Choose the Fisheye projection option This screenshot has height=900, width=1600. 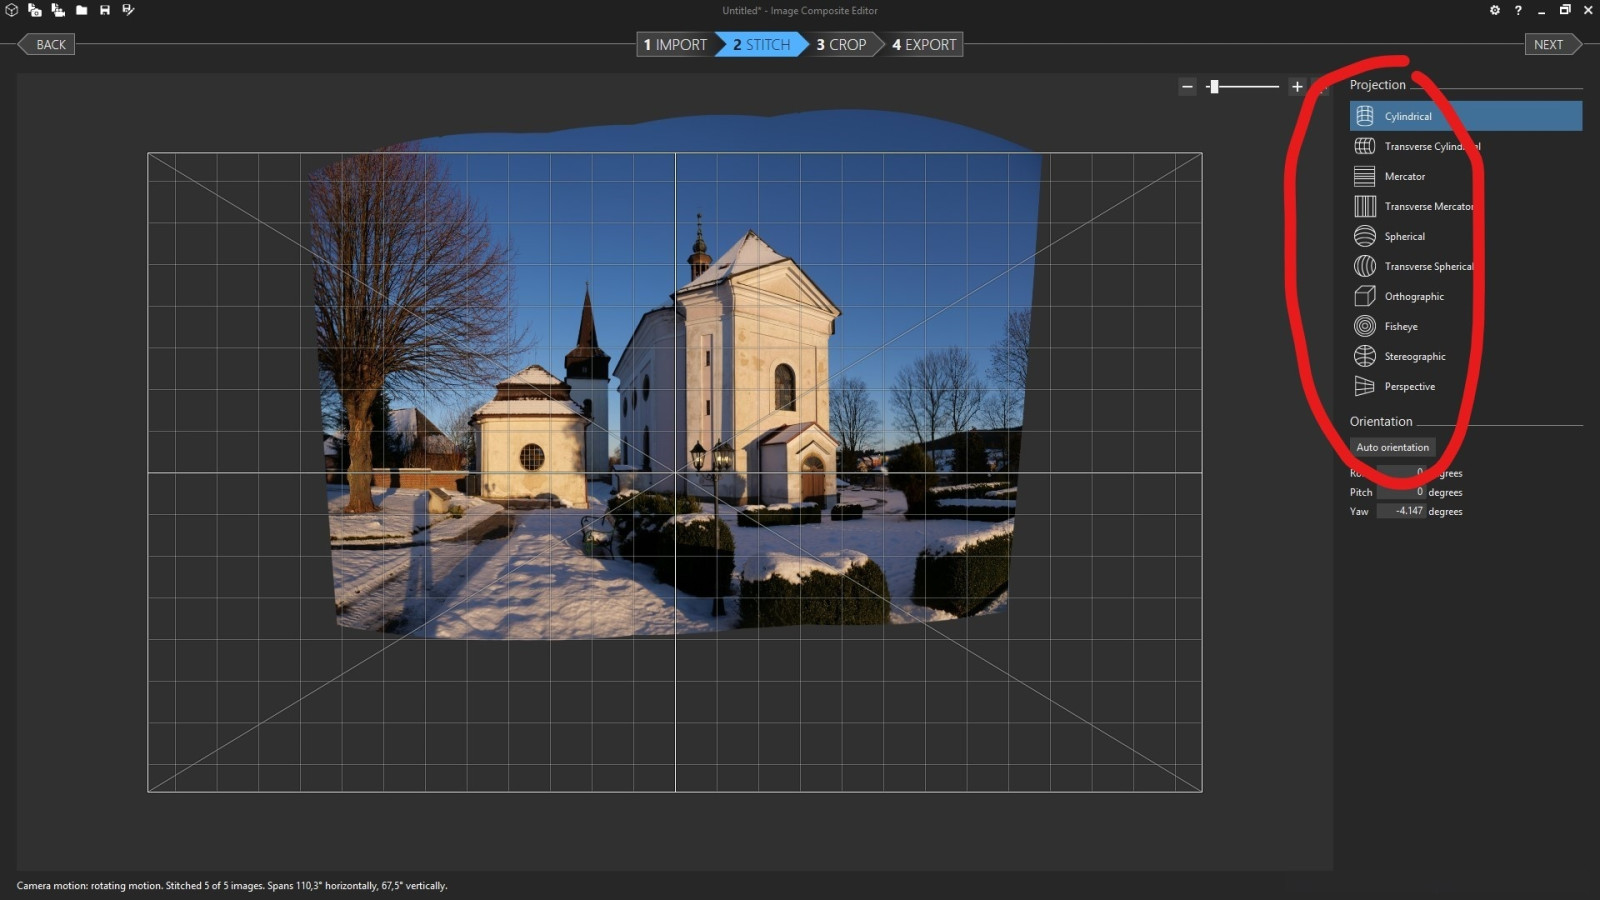click(1400, 327)
